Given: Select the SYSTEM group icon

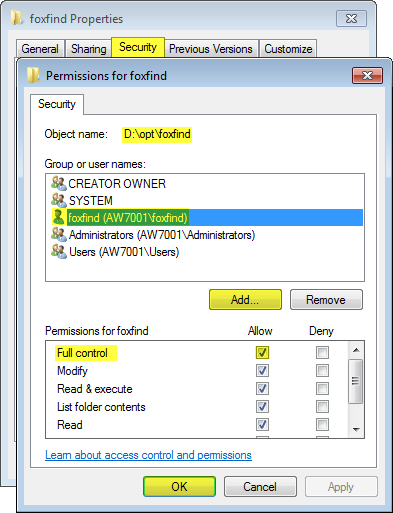Looking at the screenshot, I should [x=59, y=200].
